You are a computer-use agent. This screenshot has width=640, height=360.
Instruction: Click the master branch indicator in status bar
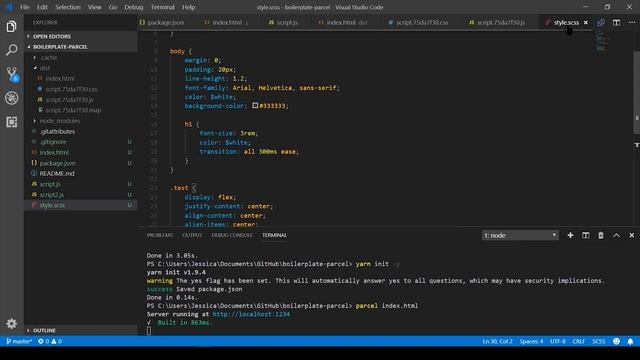point(19,341)
